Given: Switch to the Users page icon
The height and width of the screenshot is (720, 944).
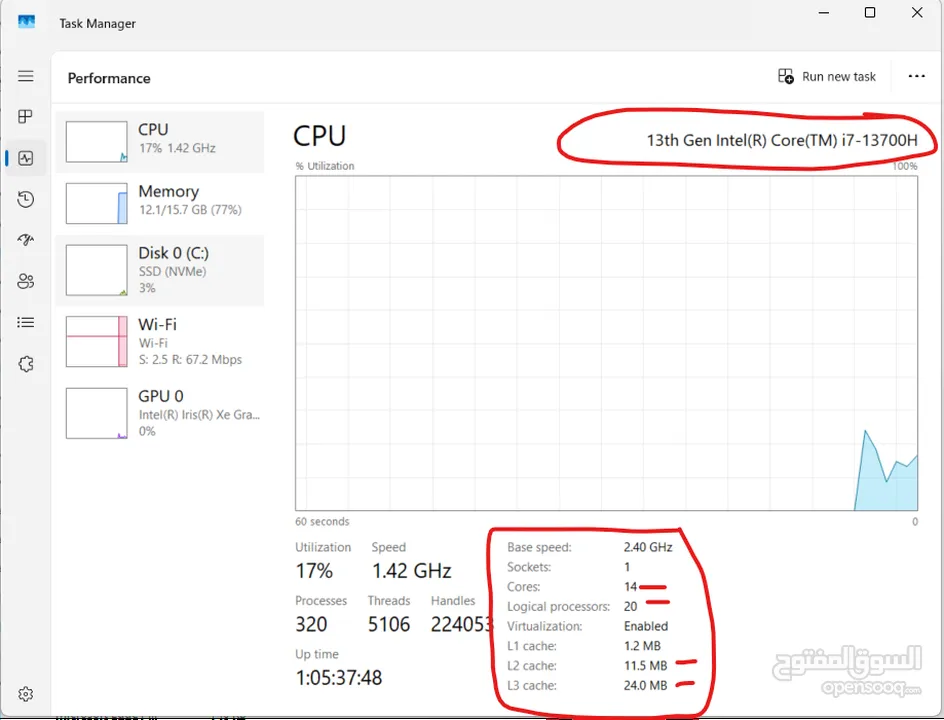Looking at the screenshot, I should tap(26, 281).
